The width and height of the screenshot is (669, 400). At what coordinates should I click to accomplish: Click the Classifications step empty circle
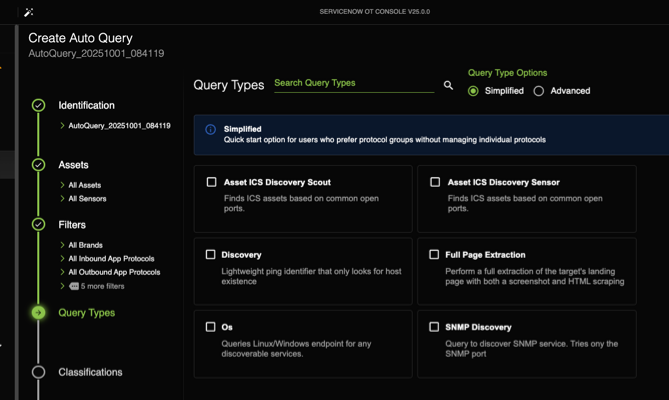click(38, 372)
